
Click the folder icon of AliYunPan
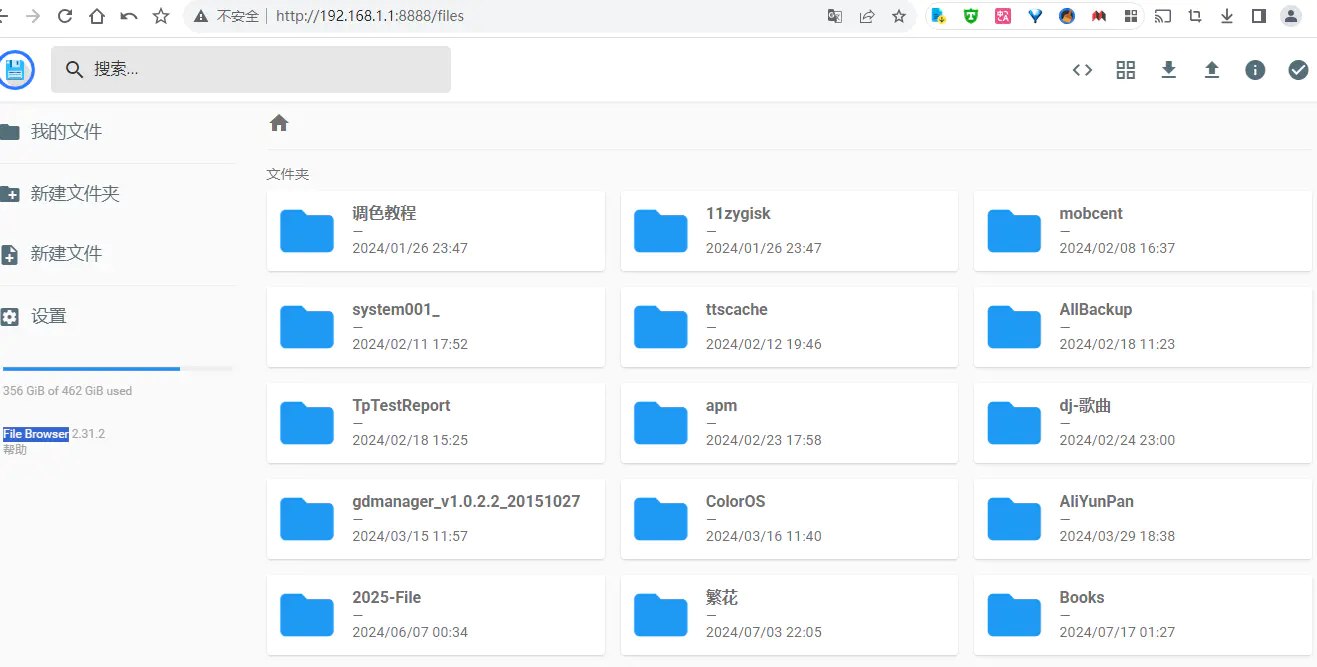[x=1014, y=519]
